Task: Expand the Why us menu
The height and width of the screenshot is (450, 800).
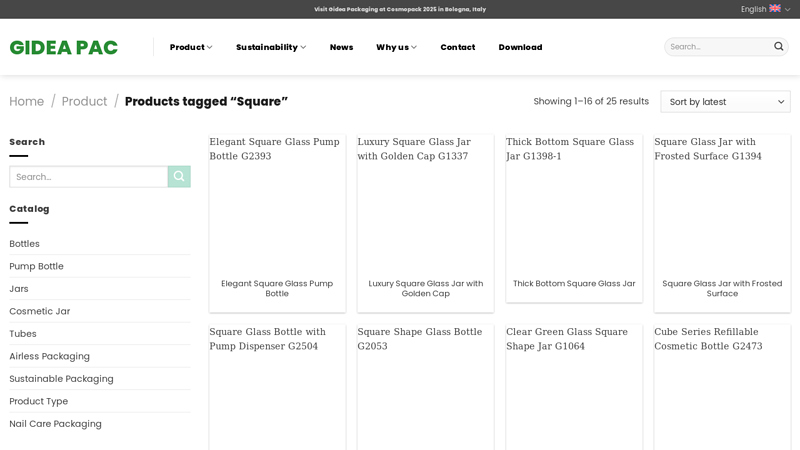Action: (x=396, y=47)
